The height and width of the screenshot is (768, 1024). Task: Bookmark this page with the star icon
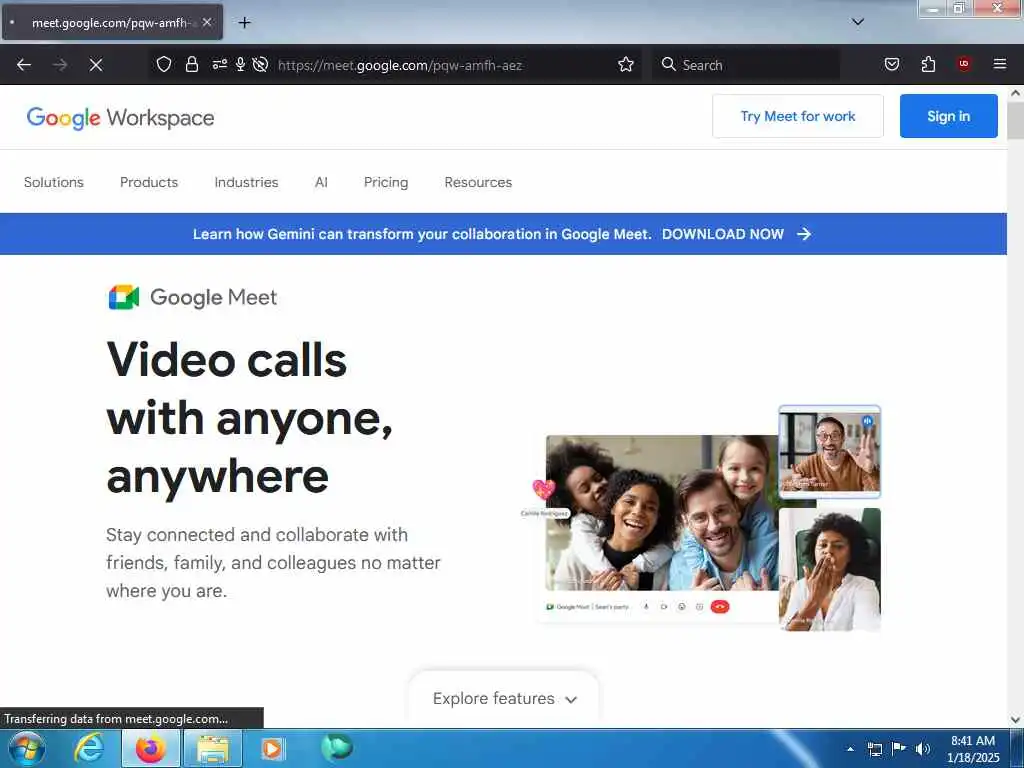[x=626, y=64]
